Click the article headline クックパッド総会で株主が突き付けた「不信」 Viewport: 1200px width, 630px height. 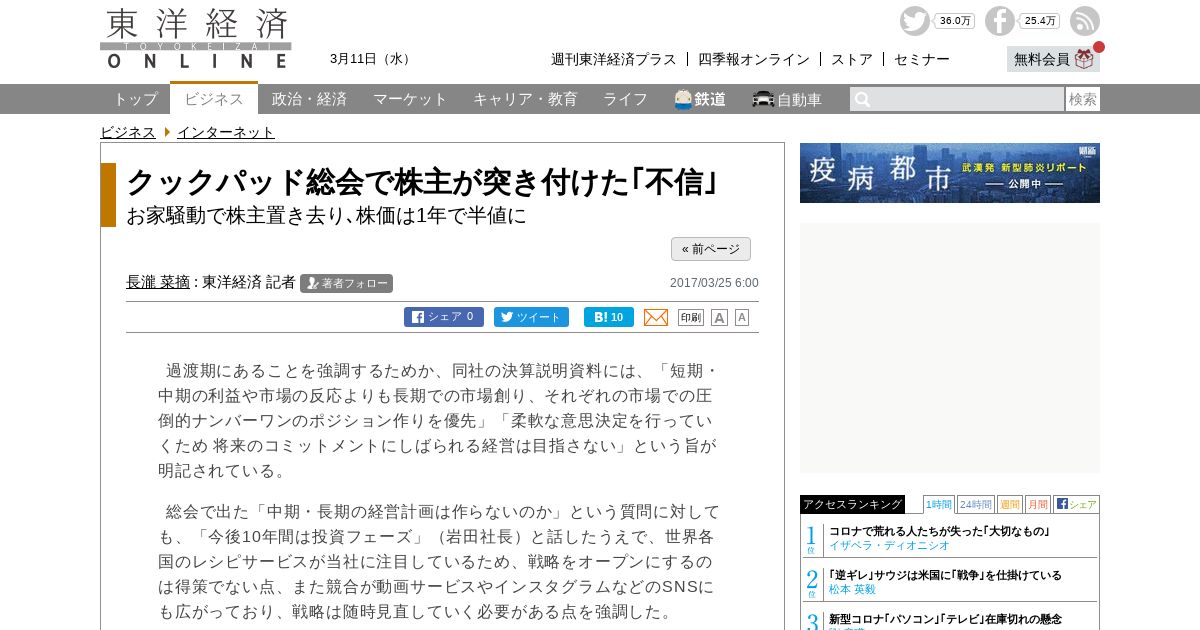tap(423, 182)
